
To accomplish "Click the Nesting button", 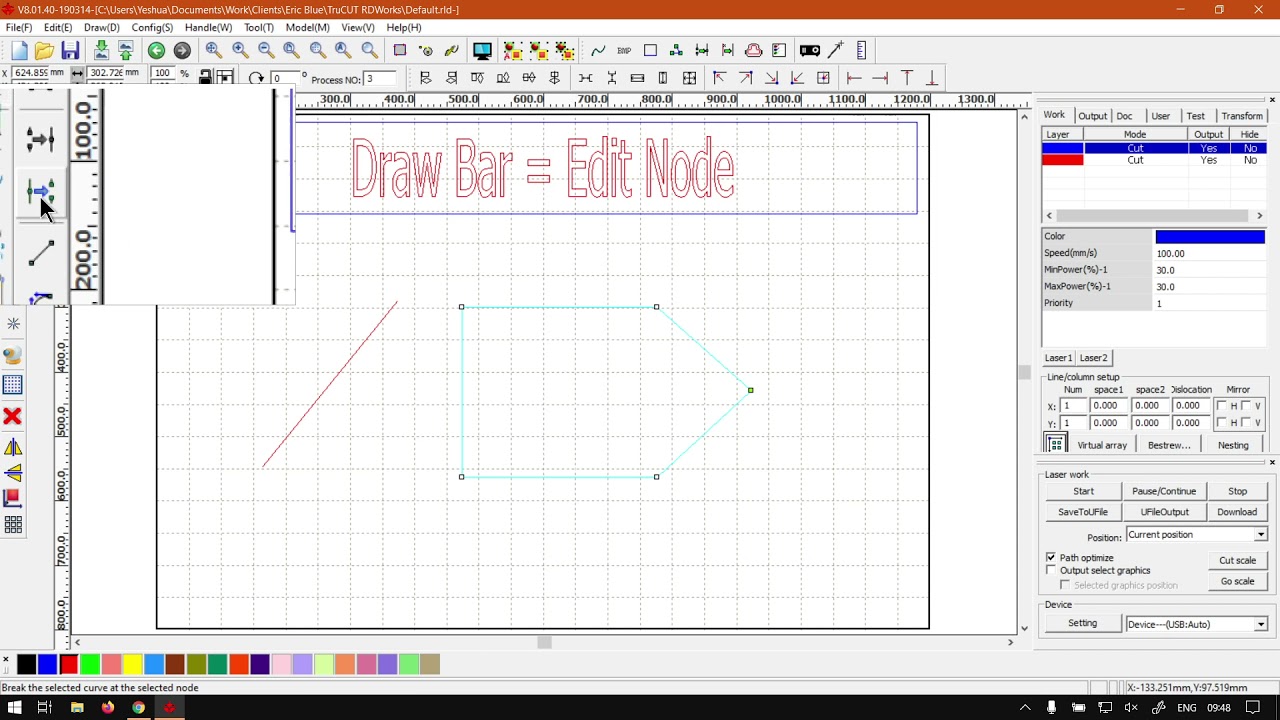I will (x=1233, y=445).
